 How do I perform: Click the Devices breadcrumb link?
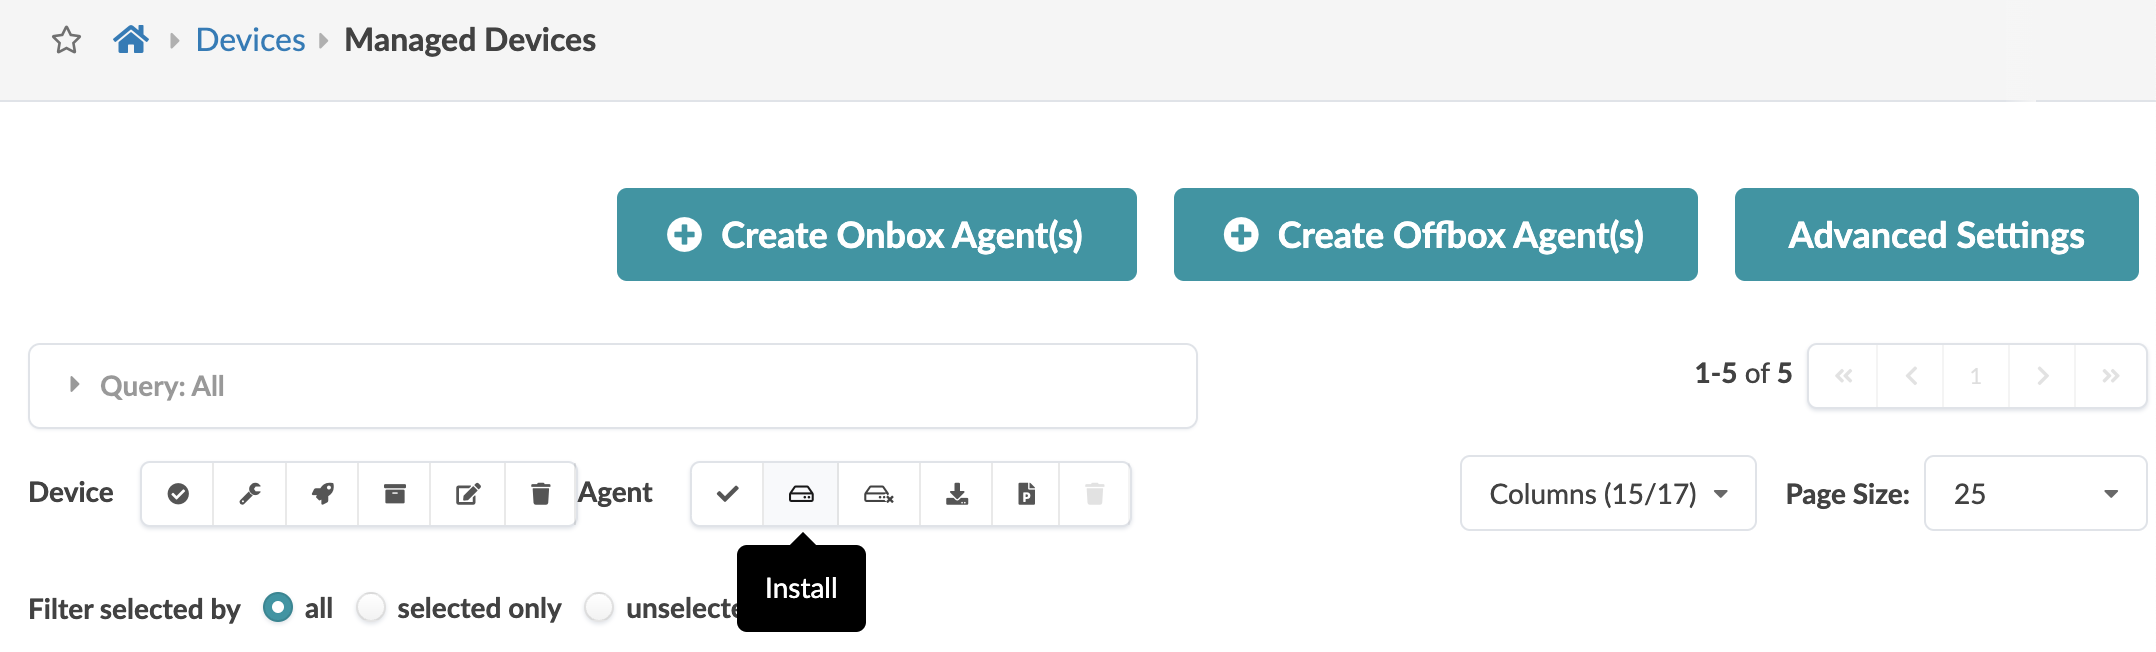(x=250, y=40)
